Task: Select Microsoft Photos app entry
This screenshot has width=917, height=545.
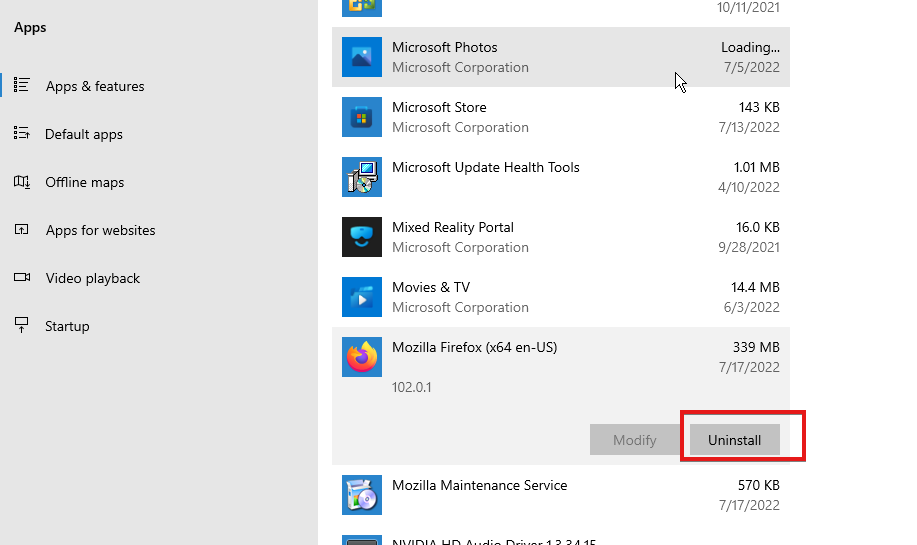Action: click(x=561, y=57)
